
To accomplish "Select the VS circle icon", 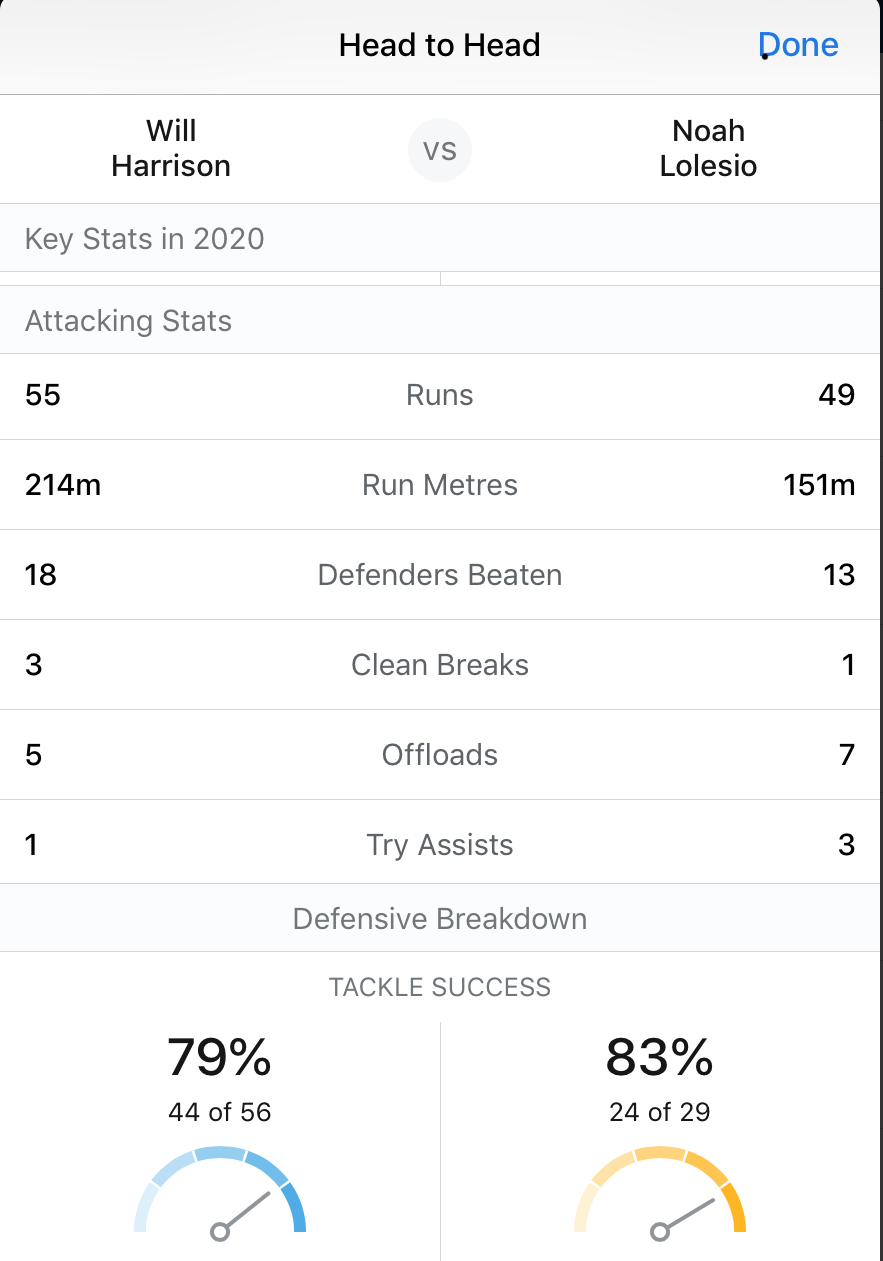I will 440,150.
